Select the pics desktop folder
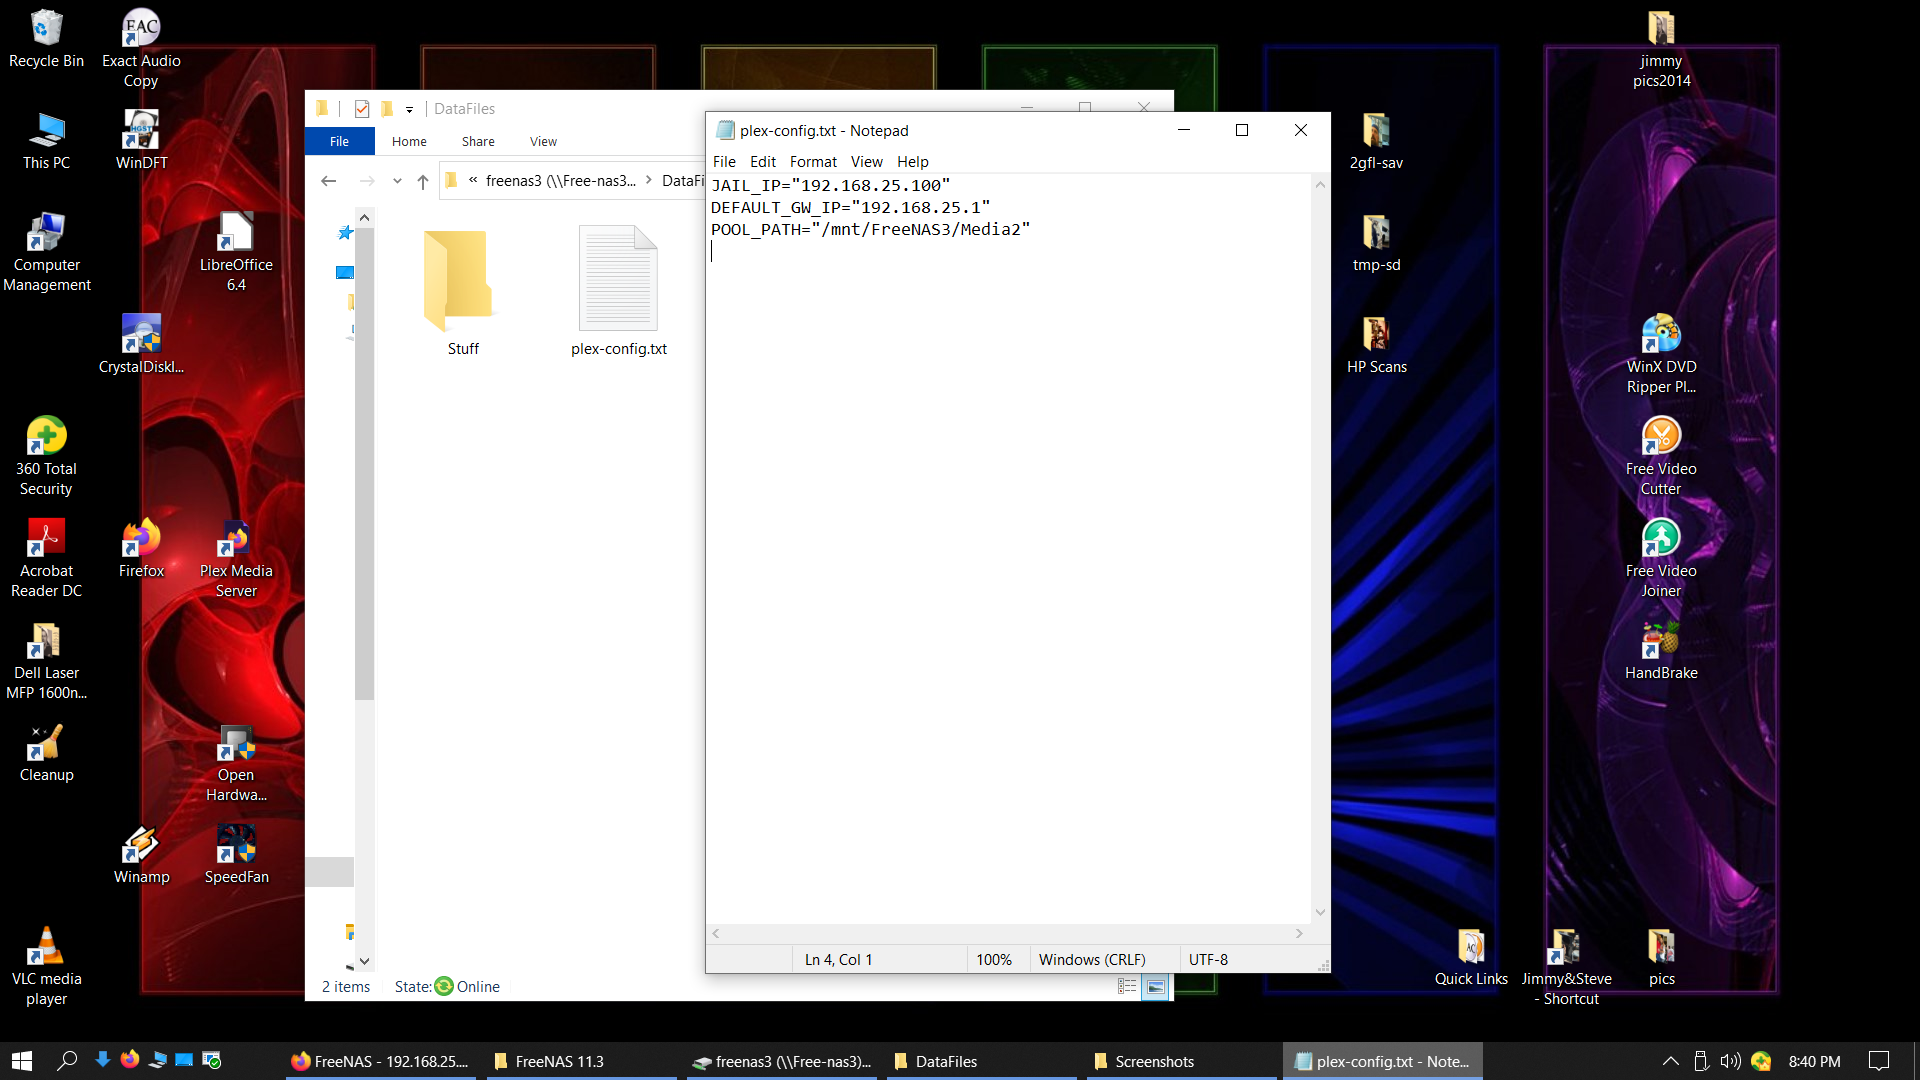Viewport: 1920px width, 1080px height. 1661,957
